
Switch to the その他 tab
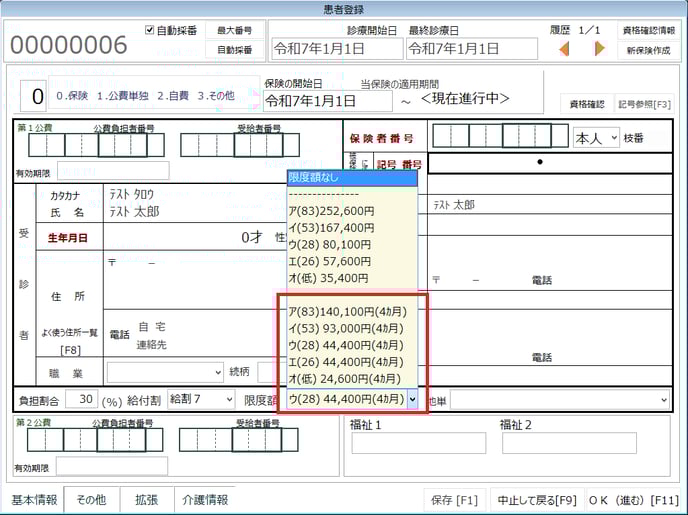(91, 499)
